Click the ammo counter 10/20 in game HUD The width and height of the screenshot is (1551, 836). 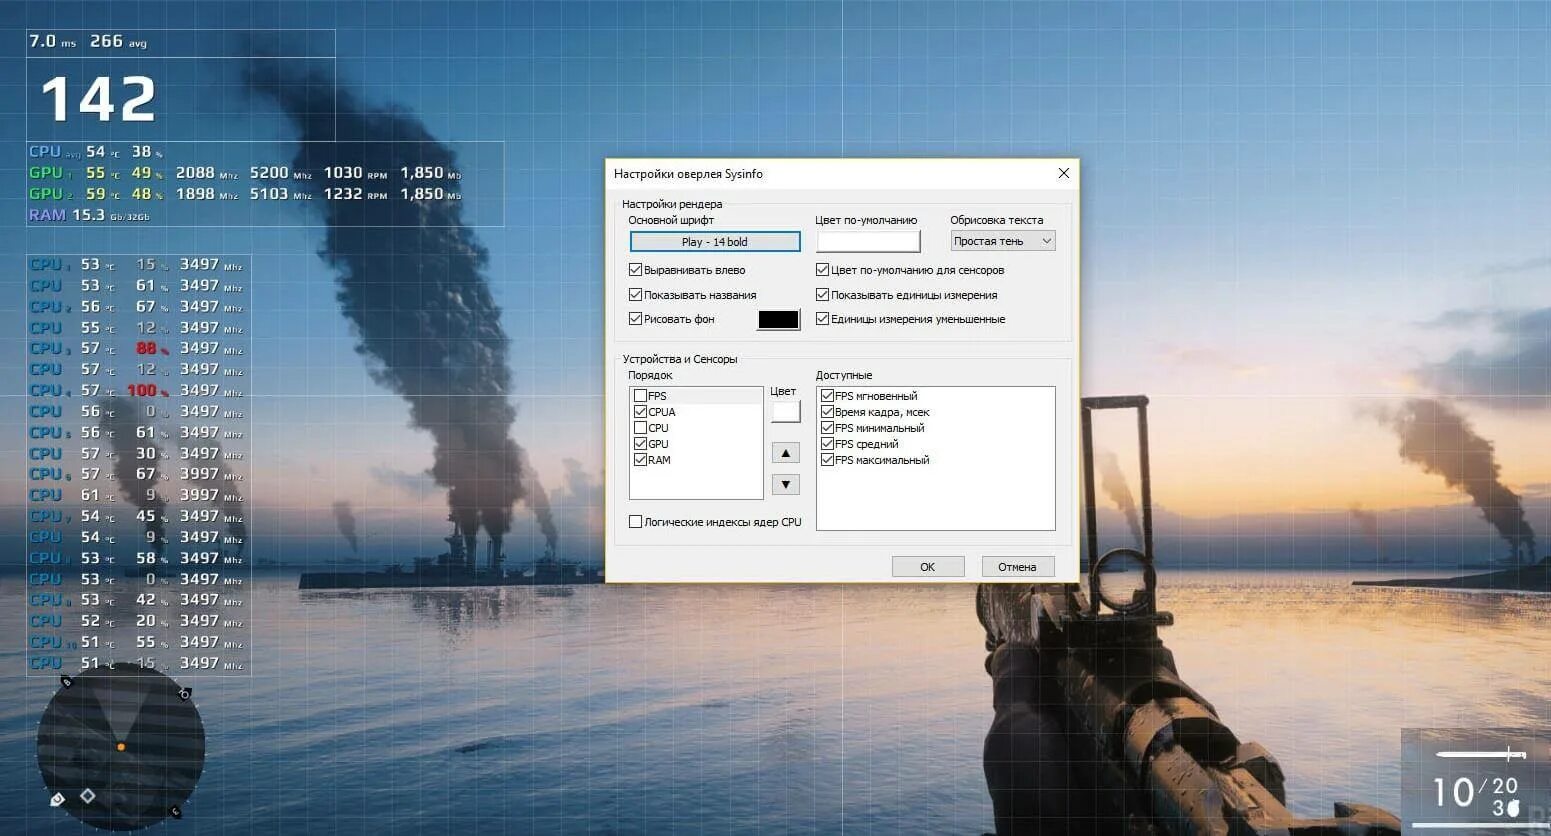click(1476, 791)
